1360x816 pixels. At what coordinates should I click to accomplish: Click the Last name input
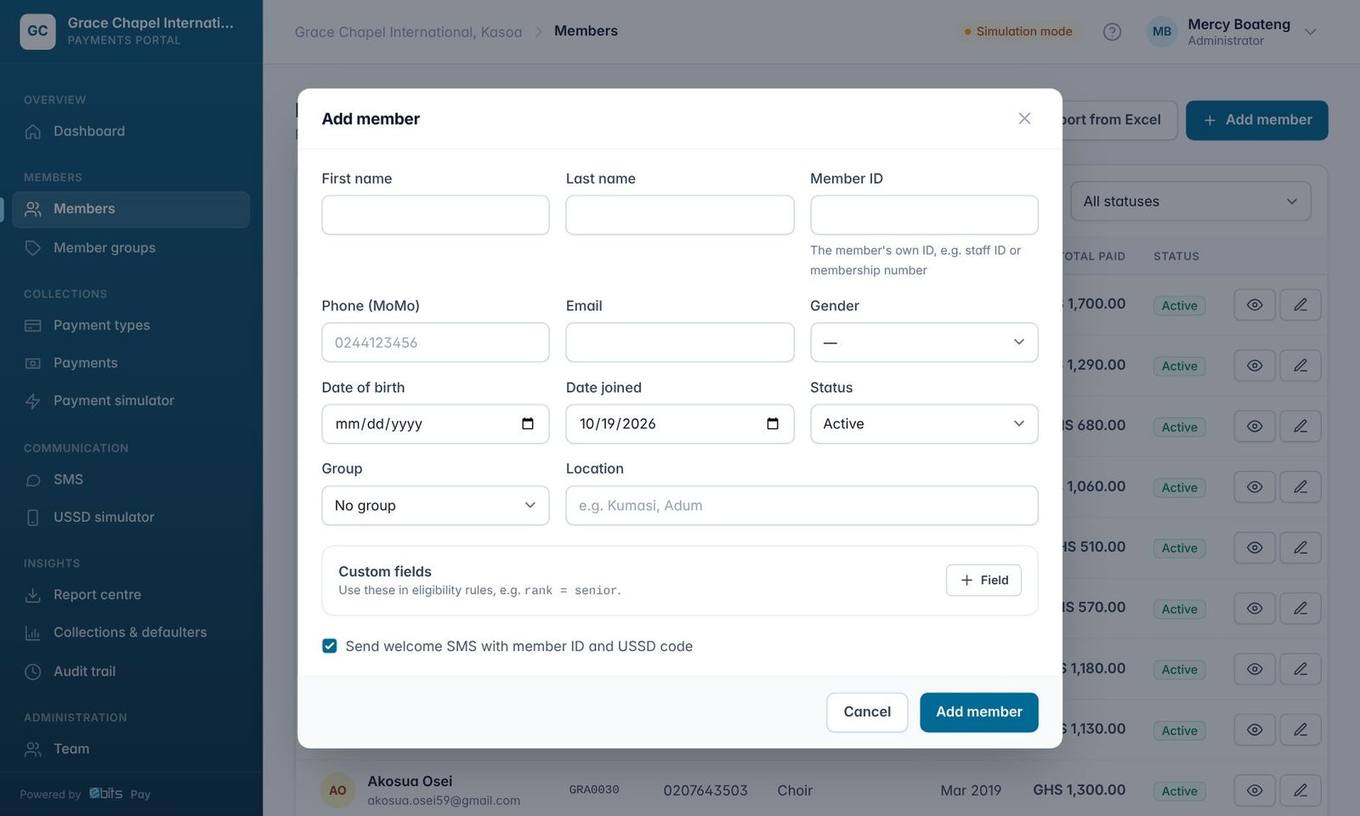[680, 215]
